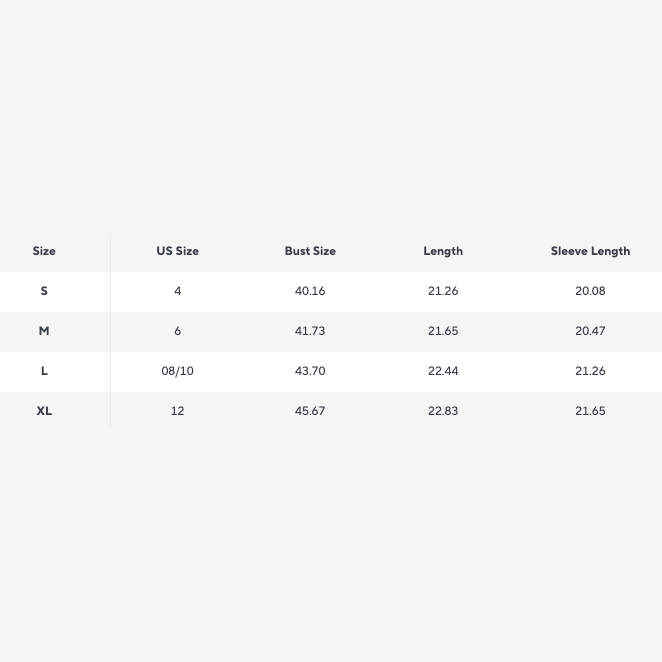662x662 pixels.
Task: Select the US size 08/10 cell
Action: [x=177, y=371]
